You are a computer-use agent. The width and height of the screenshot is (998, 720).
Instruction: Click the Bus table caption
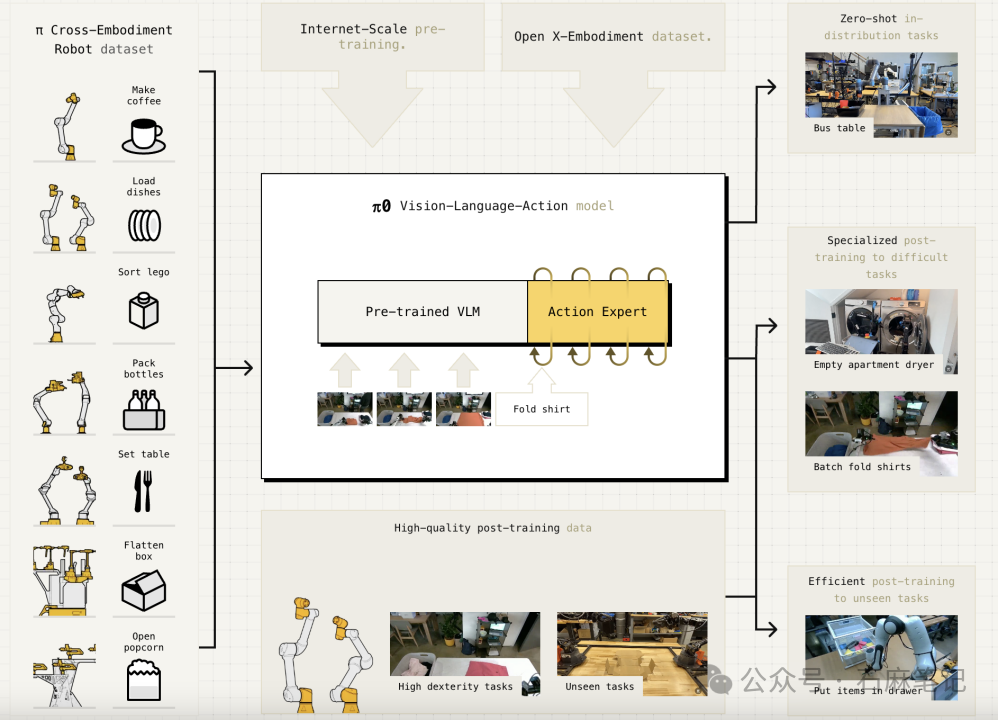pos(840,128)
